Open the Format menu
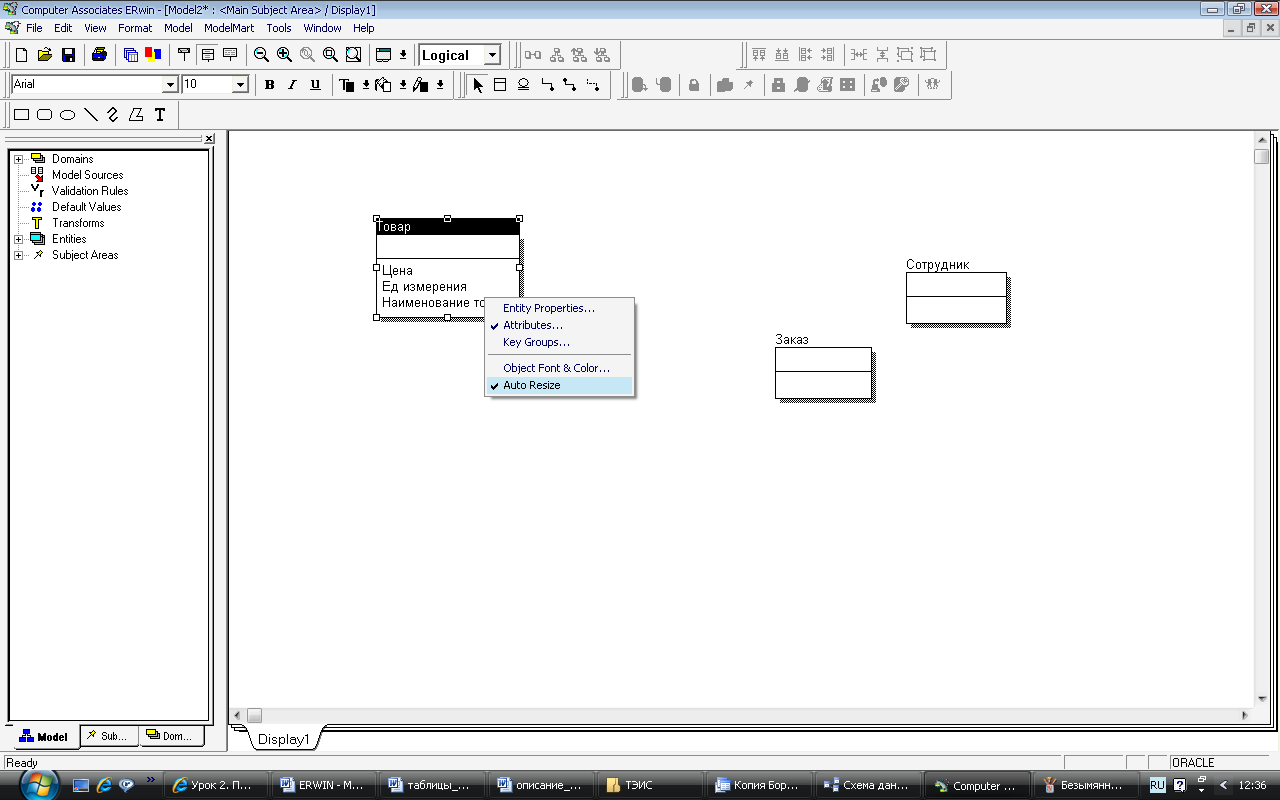Image resolution: width=1280 pixels, height=800 pixels. click(x=135, y=28)
